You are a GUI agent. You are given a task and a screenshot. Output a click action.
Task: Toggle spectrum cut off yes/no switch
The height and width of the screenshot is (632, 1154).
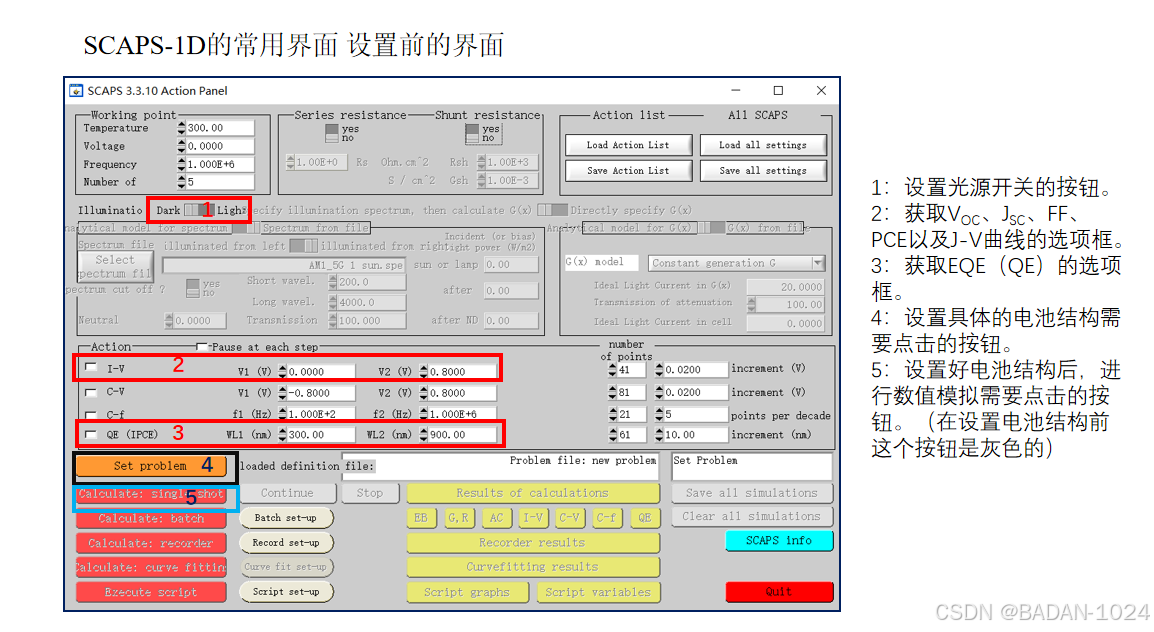[x=193, y=288]
